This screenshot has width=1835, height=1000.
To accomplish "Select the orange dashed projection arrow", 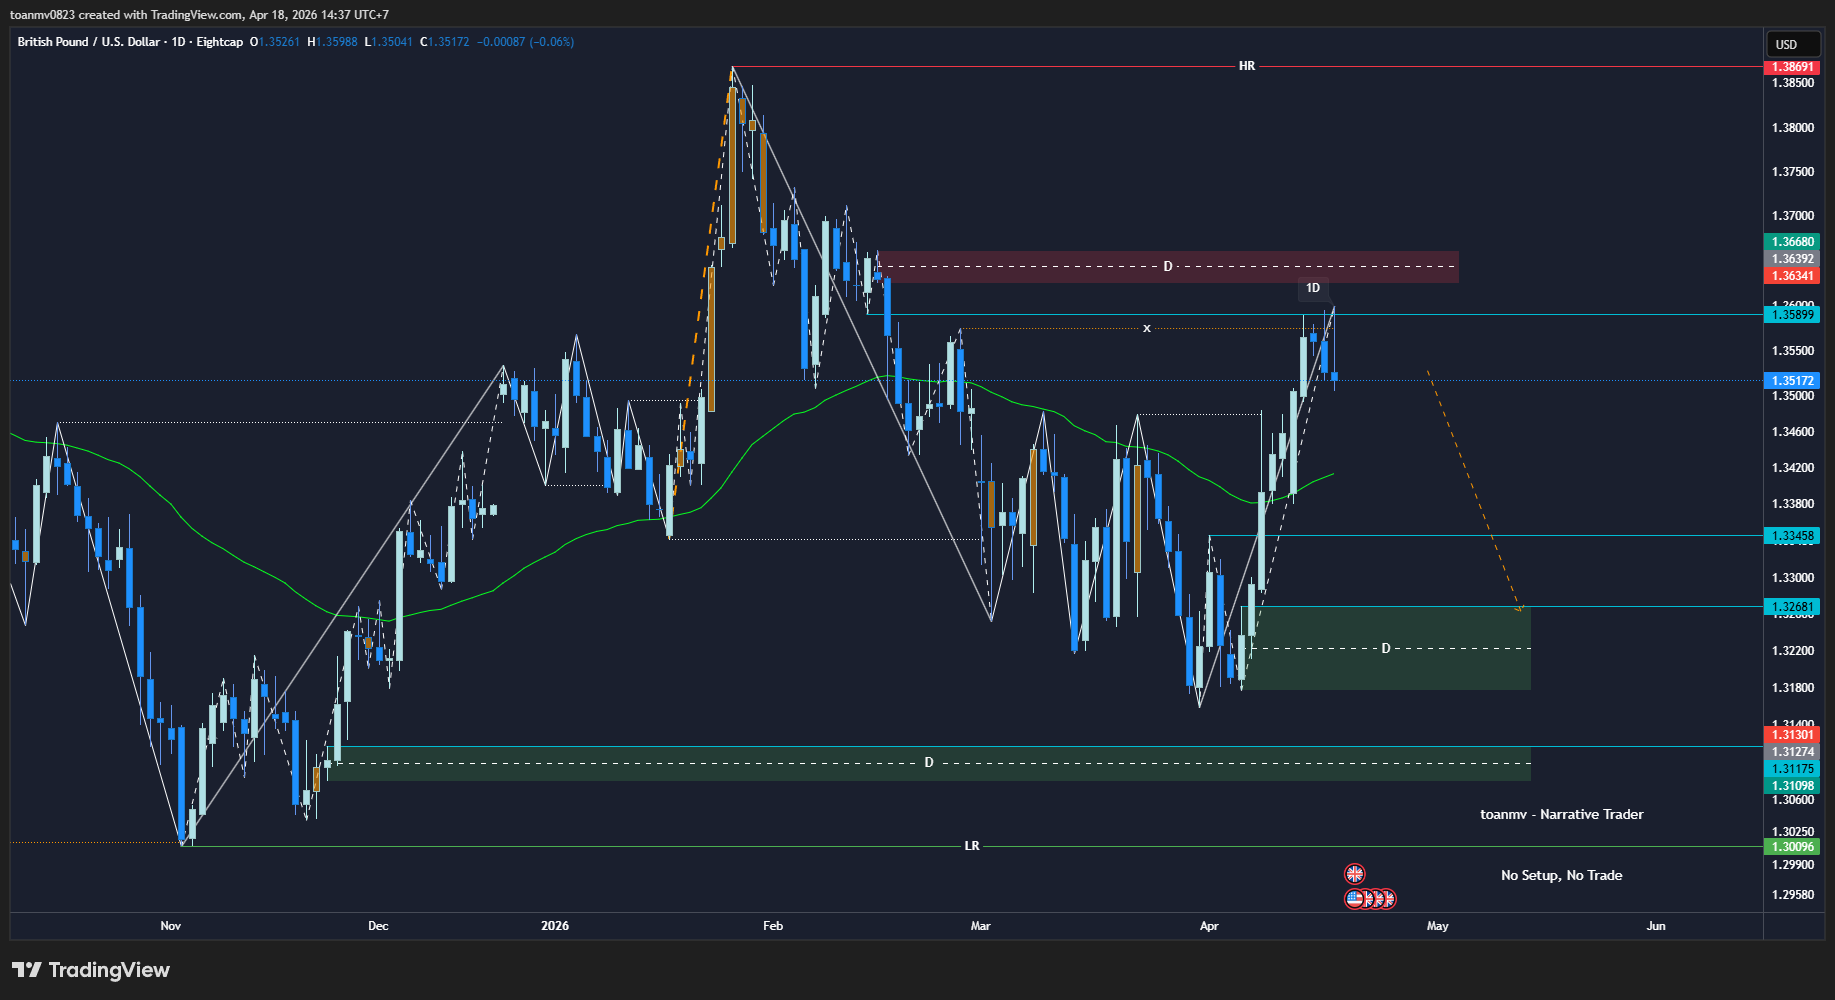I will pos(1474,491).
